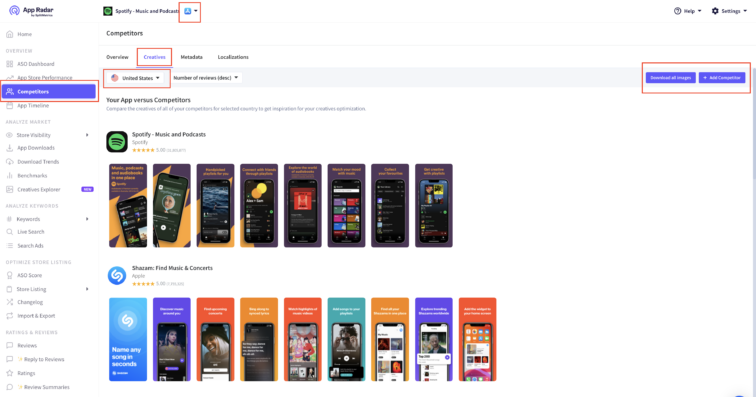
Task: Click Add Competitor button
Action: [x=722, y=78]
